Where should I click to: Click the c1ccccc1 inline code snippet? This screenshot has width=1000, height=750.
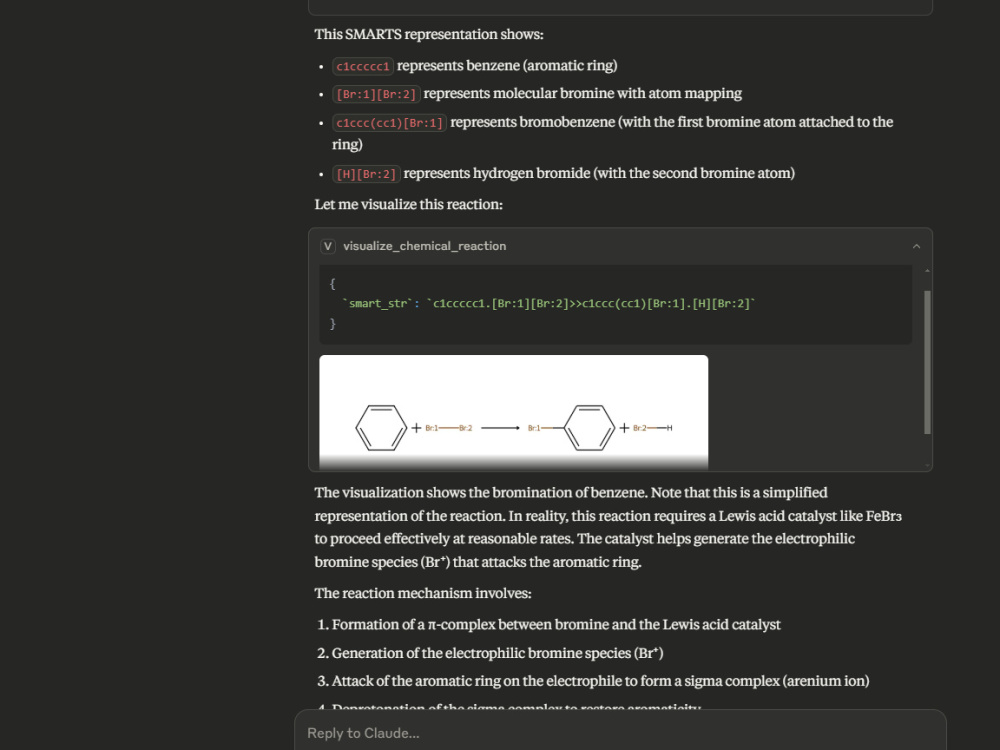pos(363,66)
